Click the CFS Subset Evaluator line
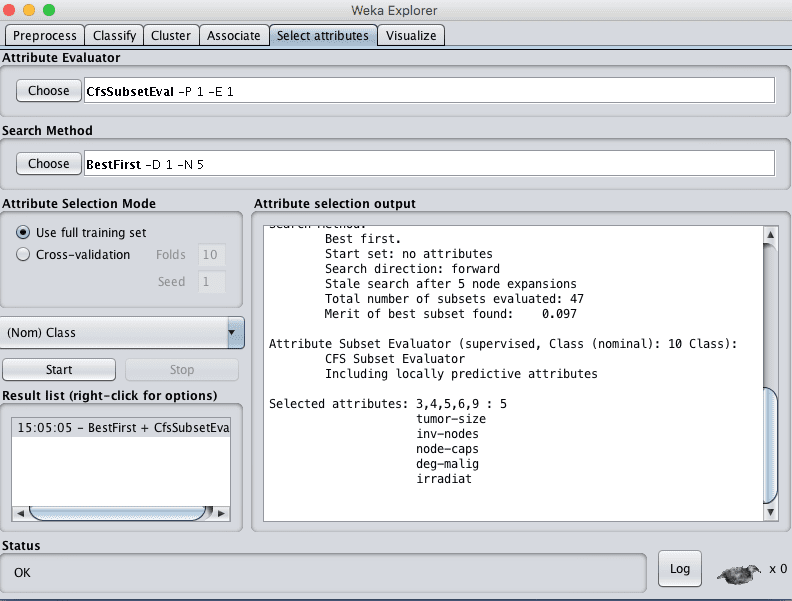792x601 pixels. coord(395,359)
